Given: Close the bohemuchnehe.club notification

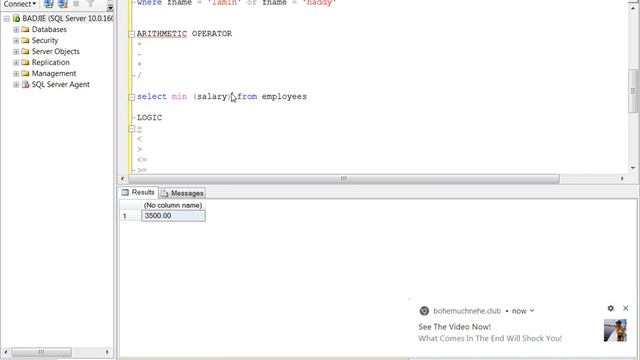Looking at the screenshot, I should coord(626,308).
